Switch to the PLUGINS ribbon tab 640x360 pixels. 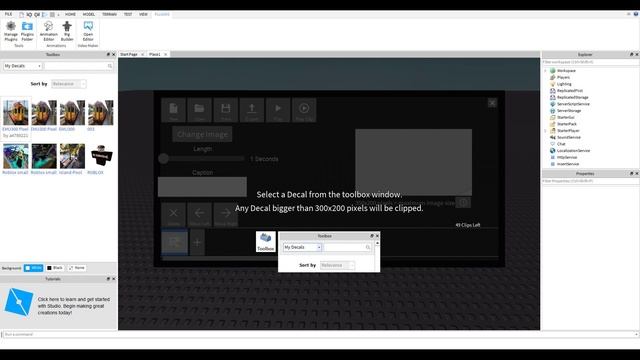(162, 14)
